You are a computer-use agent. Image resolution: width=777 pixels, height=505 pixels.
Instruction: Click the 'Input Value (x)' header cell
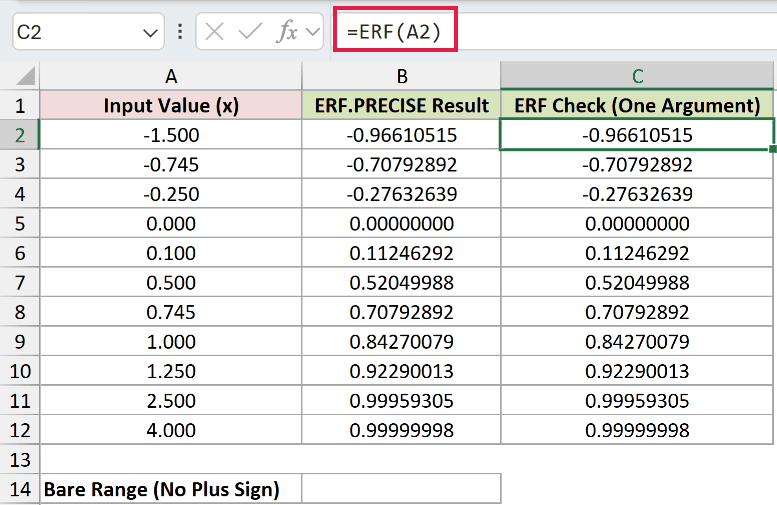170,105
